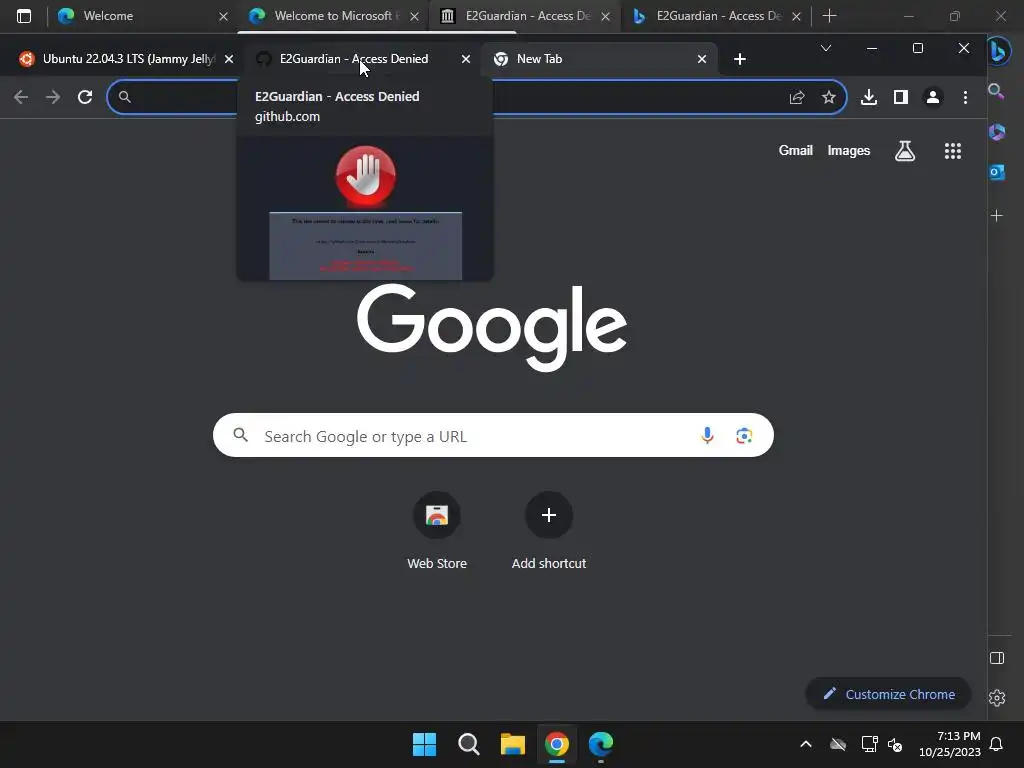Image resolution: width=1024 pixels, height=768 pixels.
Task: Expand Chrome tab search chevron
Action: tap(825, 48)
